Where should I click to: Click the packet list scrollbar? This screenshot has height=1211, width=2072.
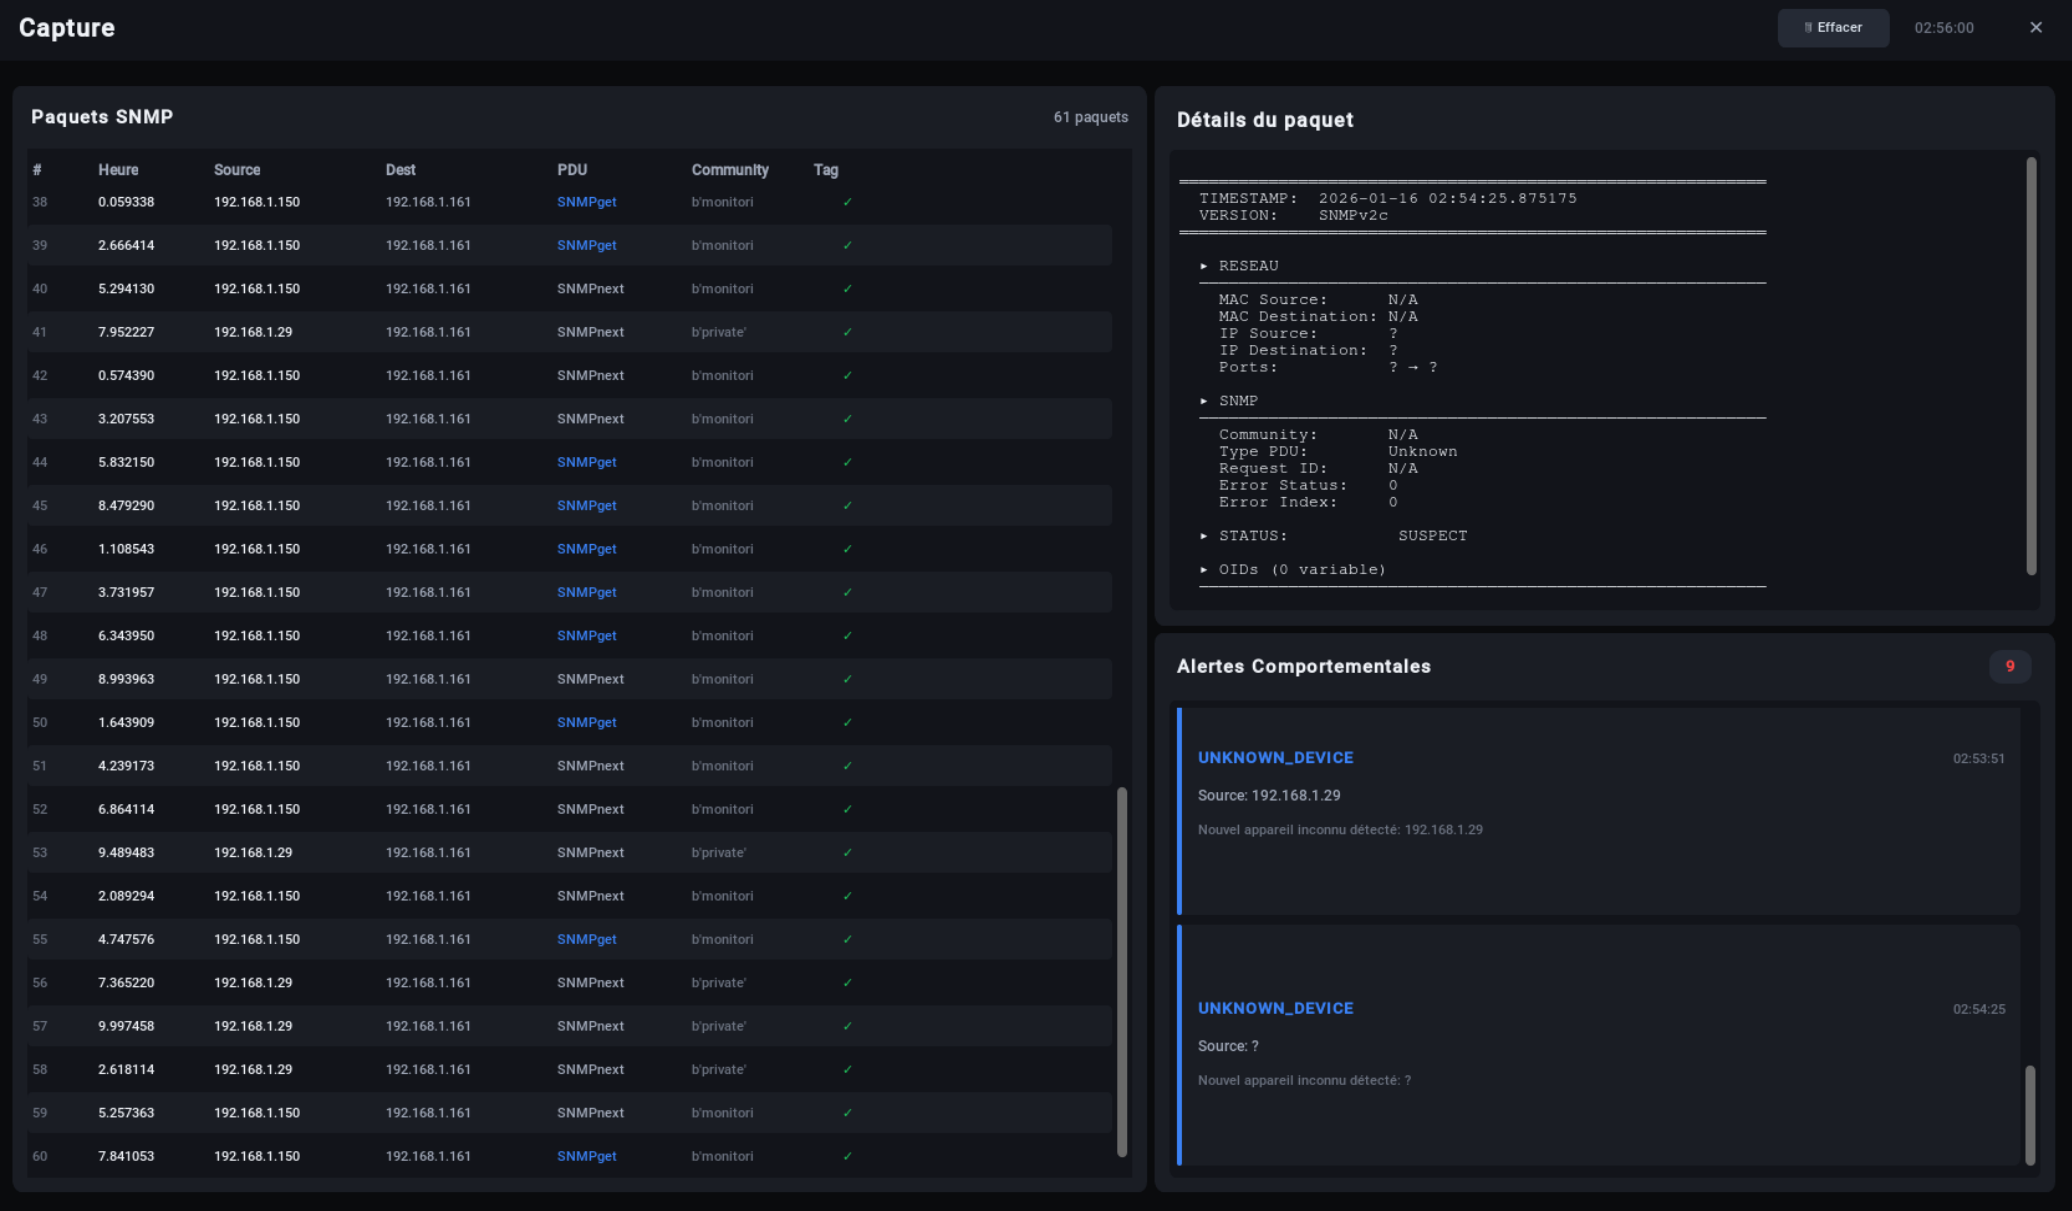tap(1122, 970)
